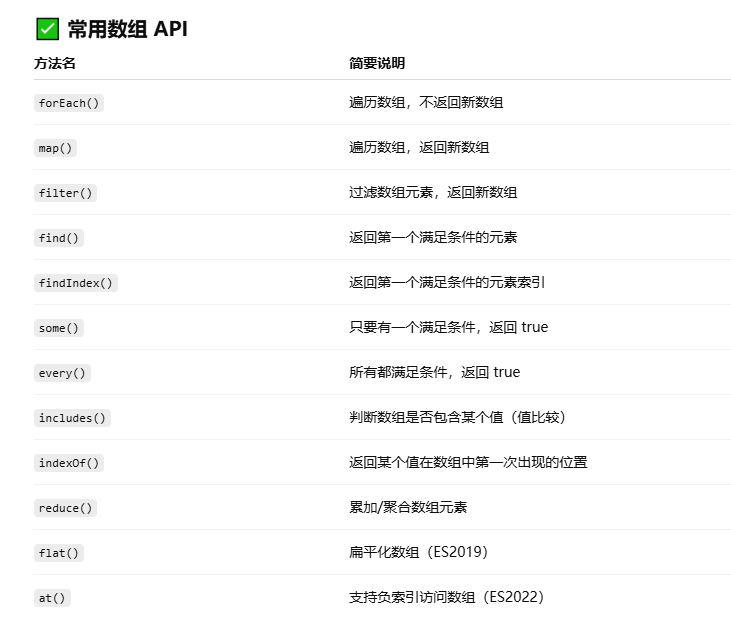Click description 返回第一个满足条件的元素
The height and width of the screenshot is (641, 731).
(x=433, y=237)
